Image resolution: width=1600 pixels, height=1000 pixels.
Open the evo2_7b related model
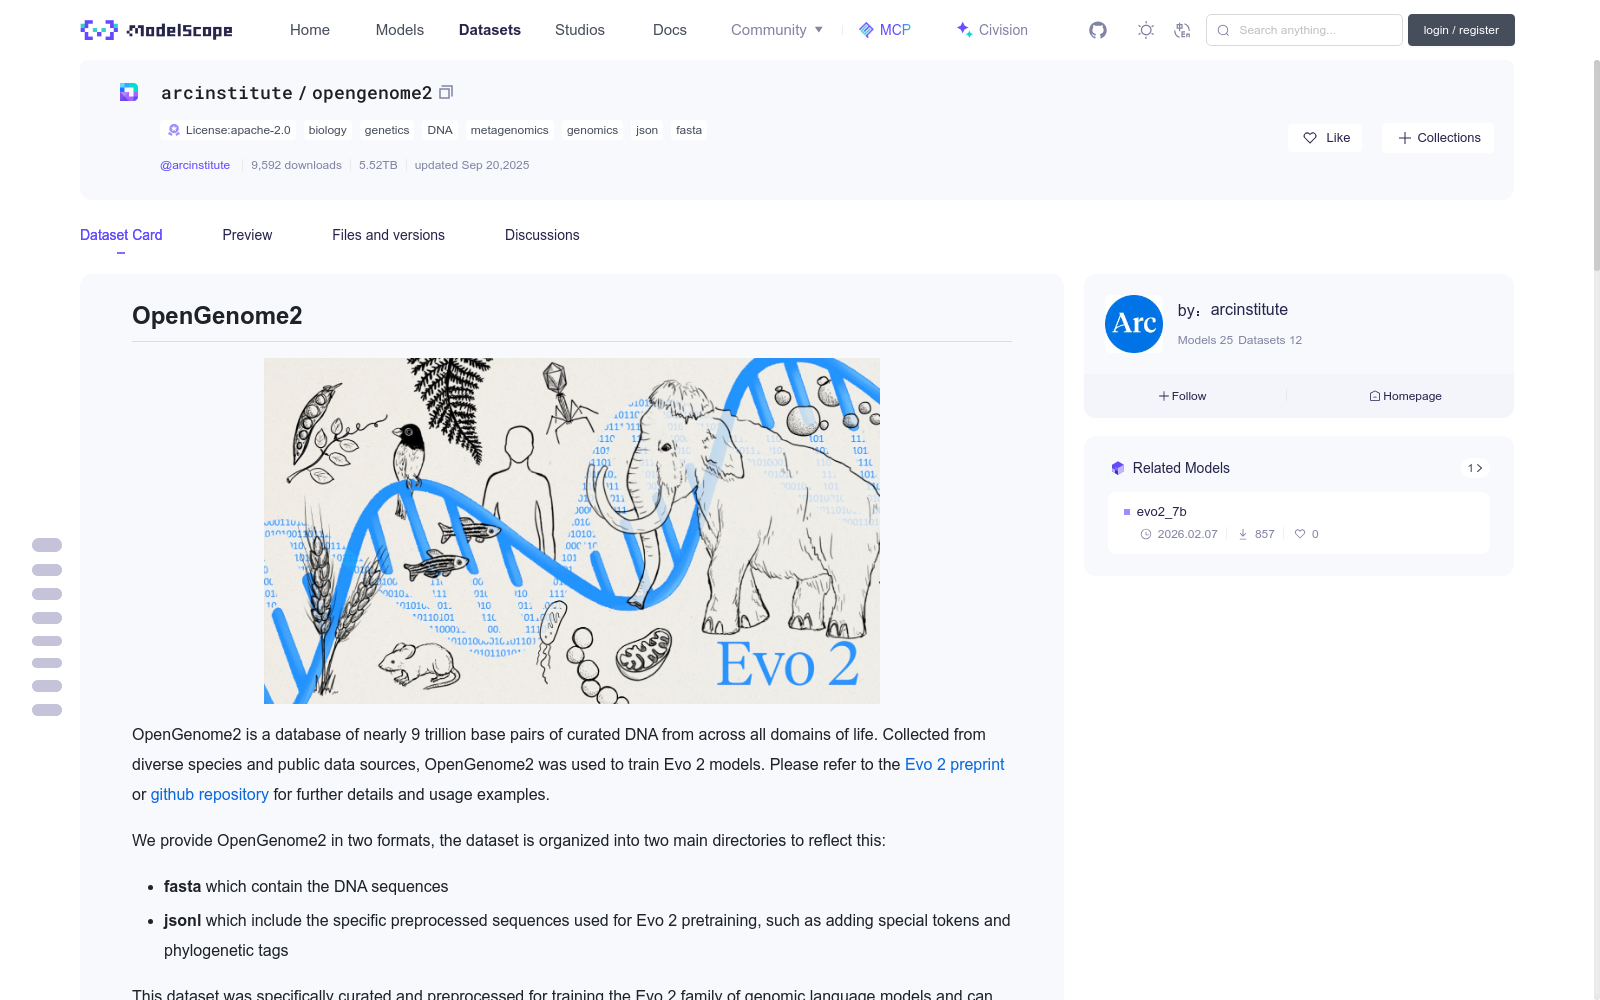click(1298, 522)
